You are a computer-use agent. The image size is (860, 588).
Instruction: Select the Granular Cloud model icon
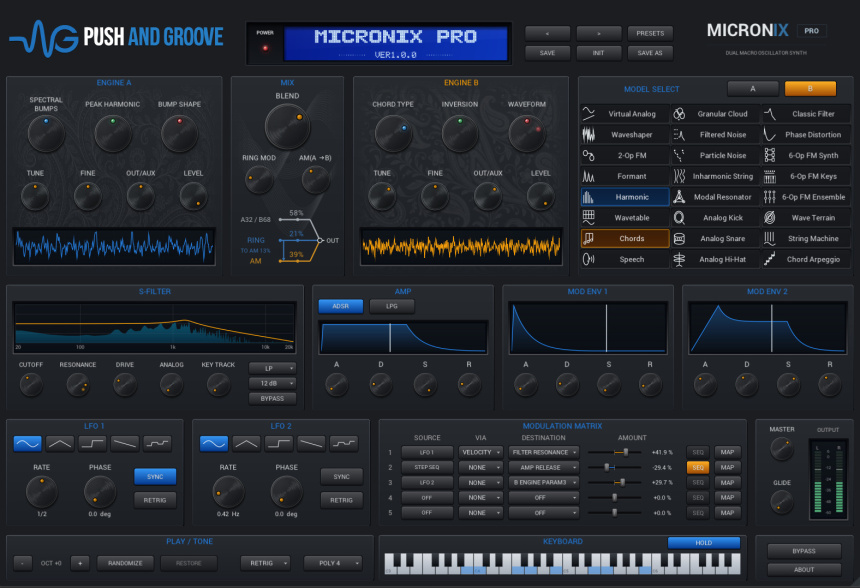(679, 114)
